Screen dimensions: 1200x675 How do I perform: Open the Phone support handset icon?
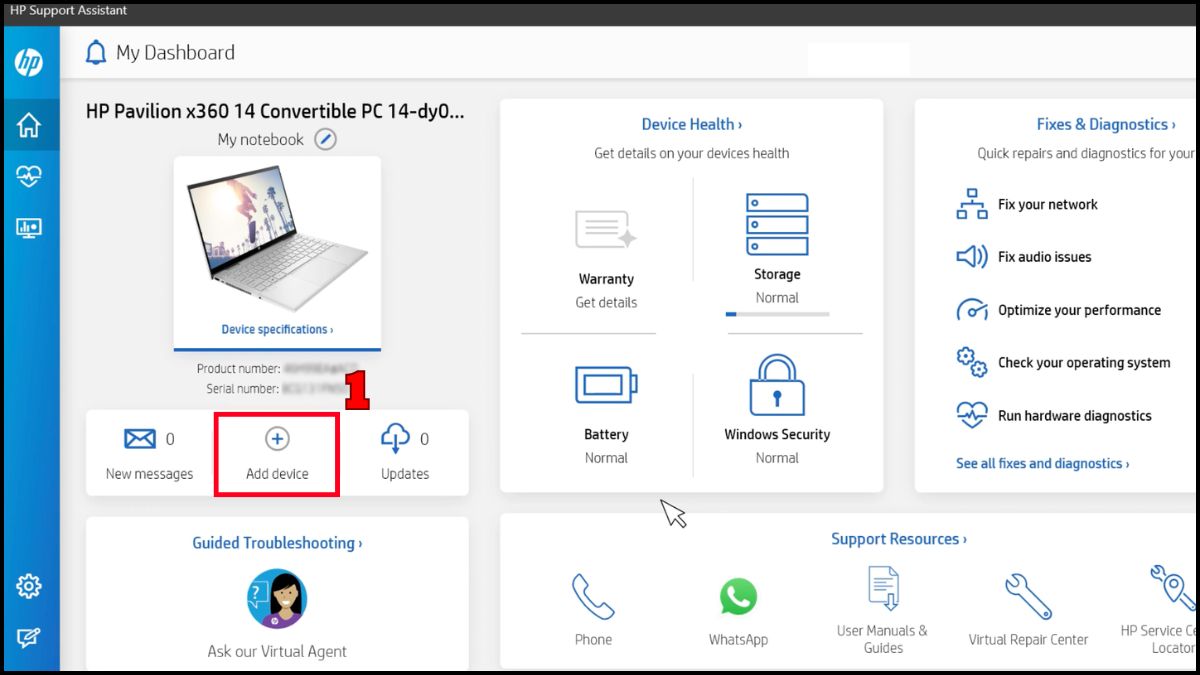pos(593,597)
